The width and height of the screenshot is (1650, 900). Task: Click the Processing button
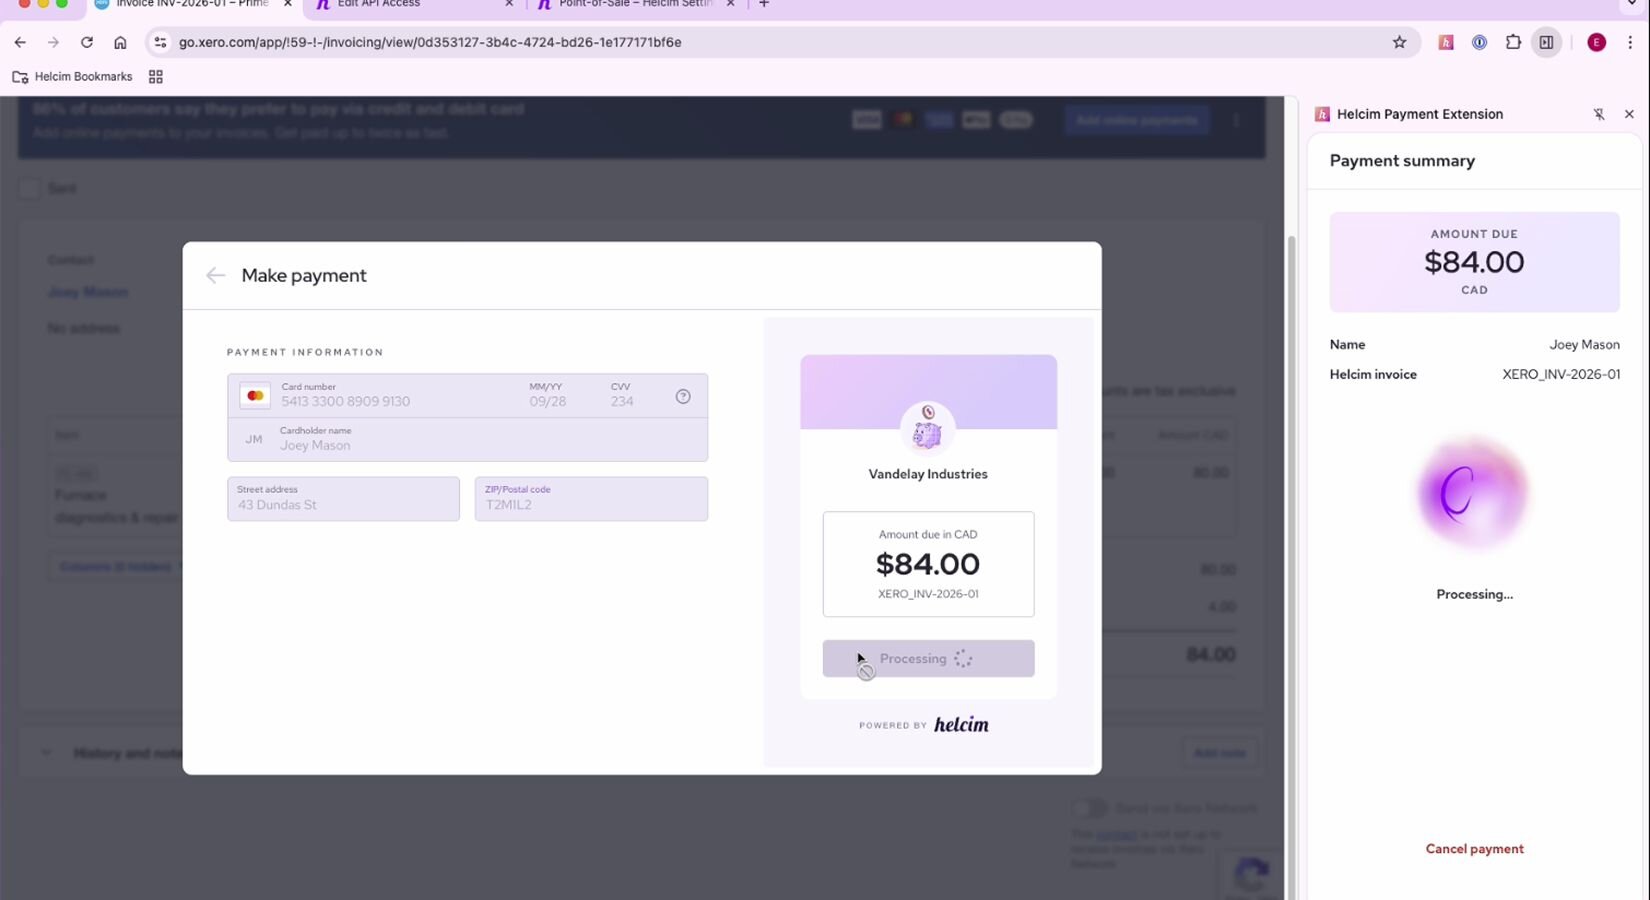coord(928,659)
